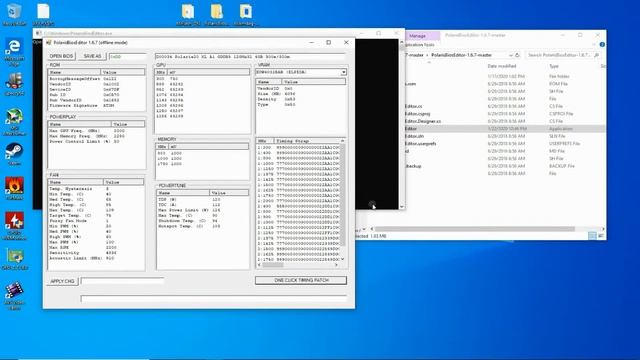The height and width of the screenshot is (360, 640).
Task: Switch Explorer to large icons view
Action: [x=600, y=236]
